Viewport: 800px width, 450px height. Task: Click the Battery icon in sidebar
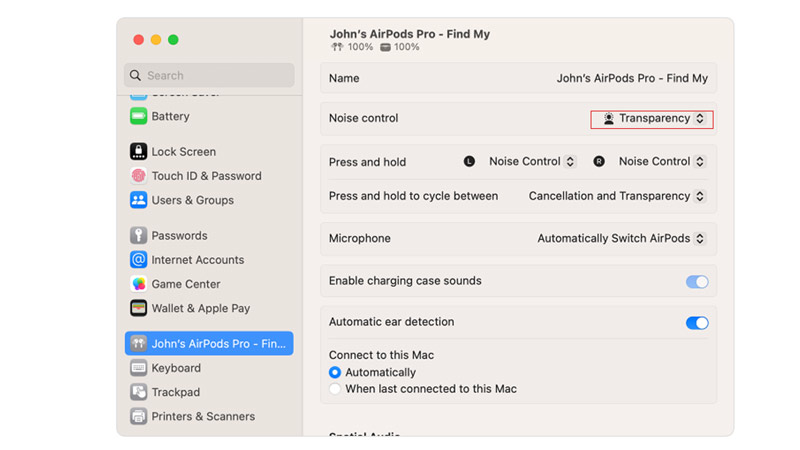click(138, 116)
